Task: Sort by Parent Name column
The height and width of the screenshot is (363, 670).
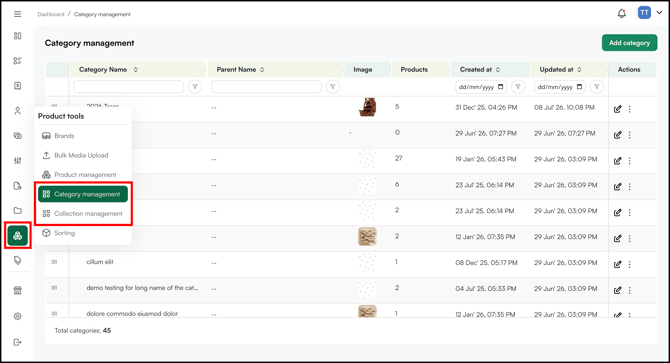Action: pos(262,70)
